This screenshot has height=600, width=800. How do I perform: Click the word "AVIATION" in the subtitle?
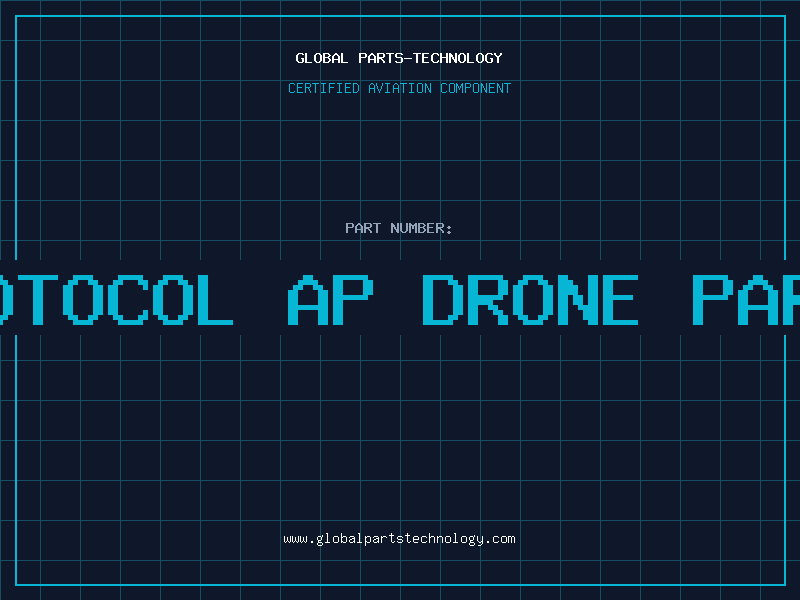coord(400,88)
